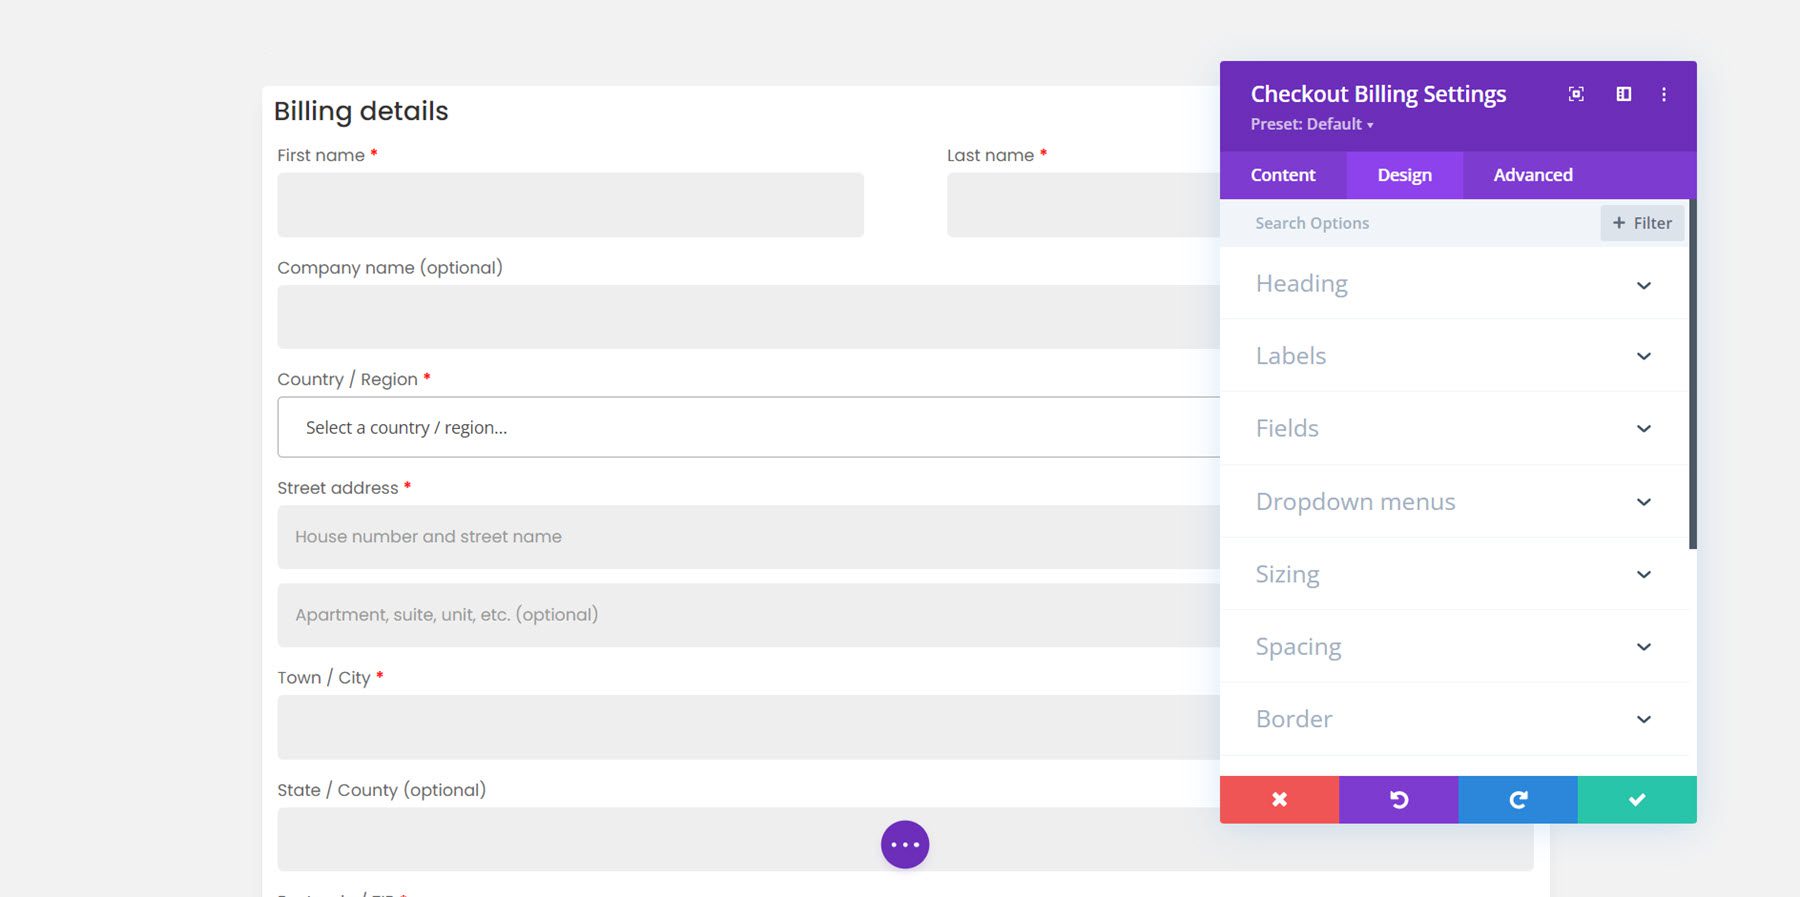The height and width of the screenshot is (897, 1800).
Task: Open the Preset: Default dropdown
Action: point(1312,124)
